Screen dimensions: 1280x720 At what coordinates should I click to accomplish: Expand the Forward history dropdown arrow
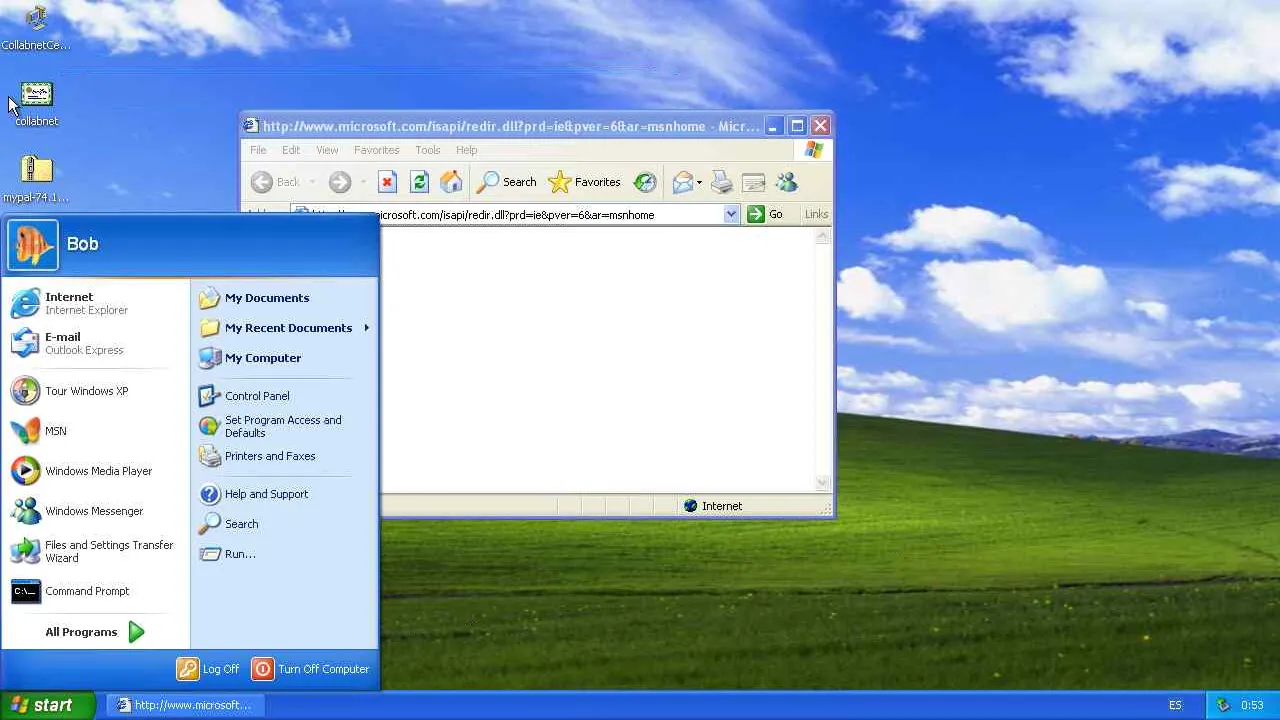[x=362, y=182]
